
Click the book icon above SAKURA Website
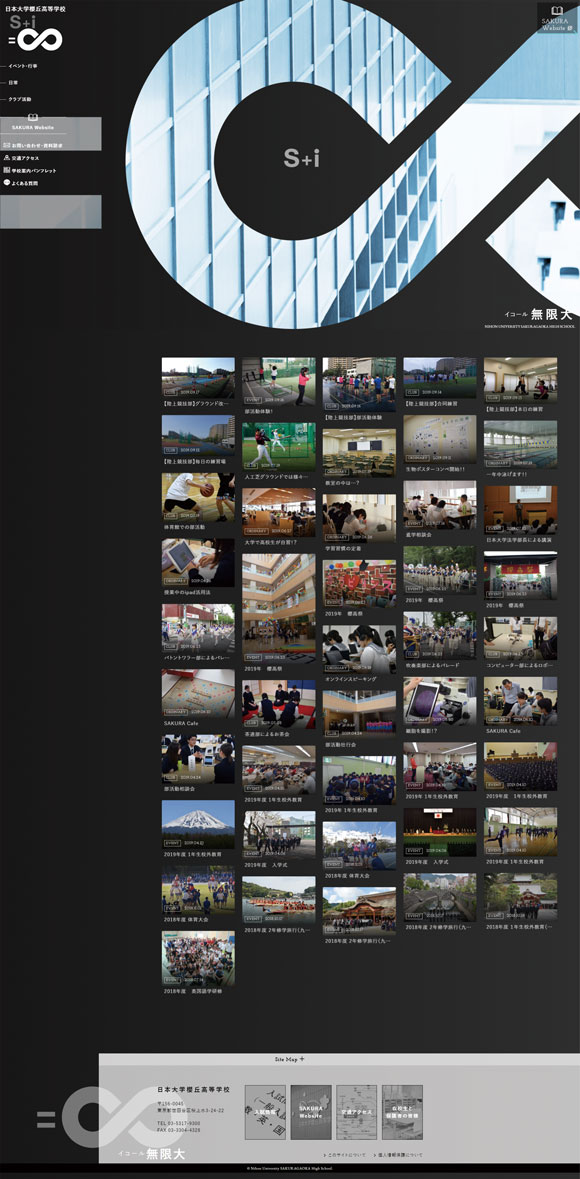tap(32, 118)
